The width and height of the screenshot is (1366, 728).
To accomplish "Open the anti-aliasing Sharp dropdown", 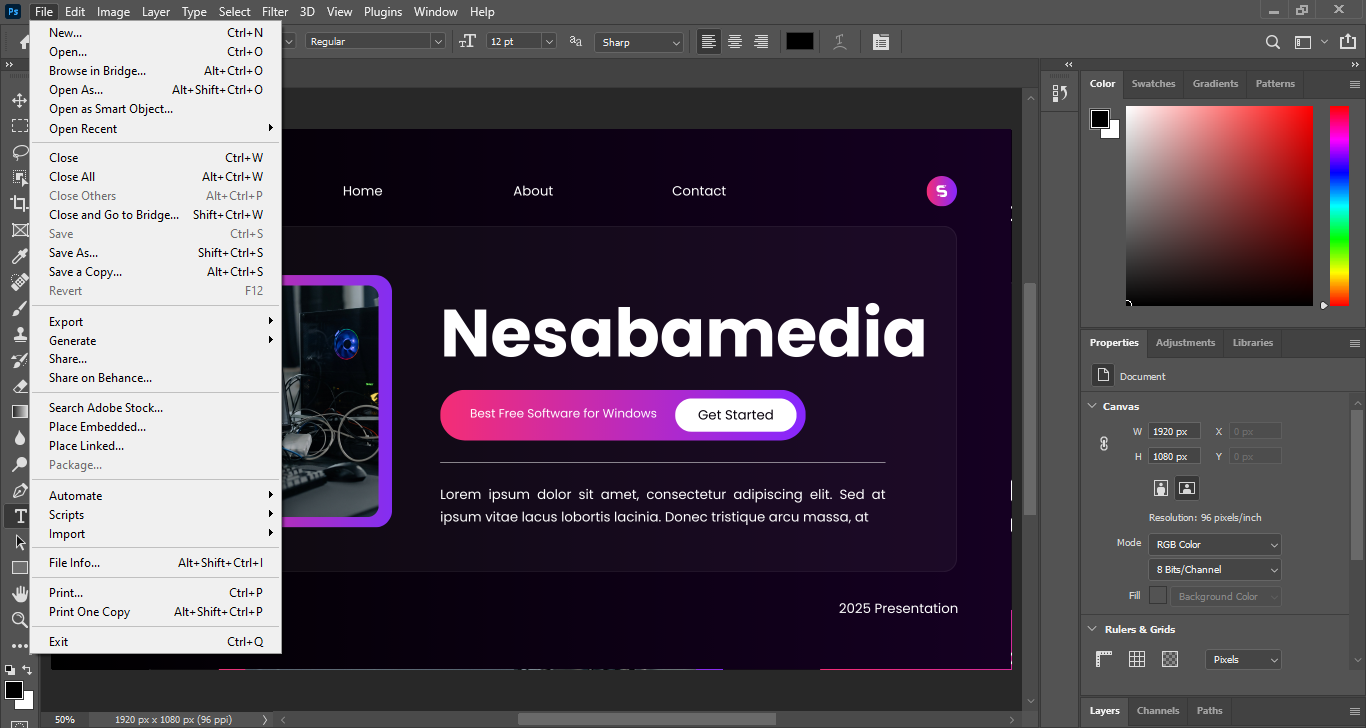I will [639, 42].
